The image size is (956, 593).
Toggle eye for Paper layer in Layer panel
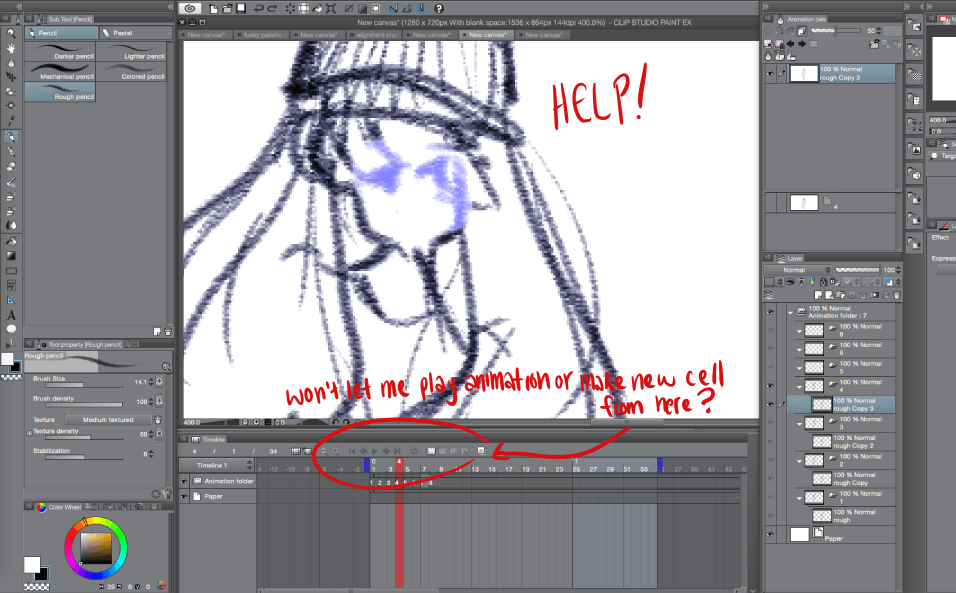tap(770, 534)
